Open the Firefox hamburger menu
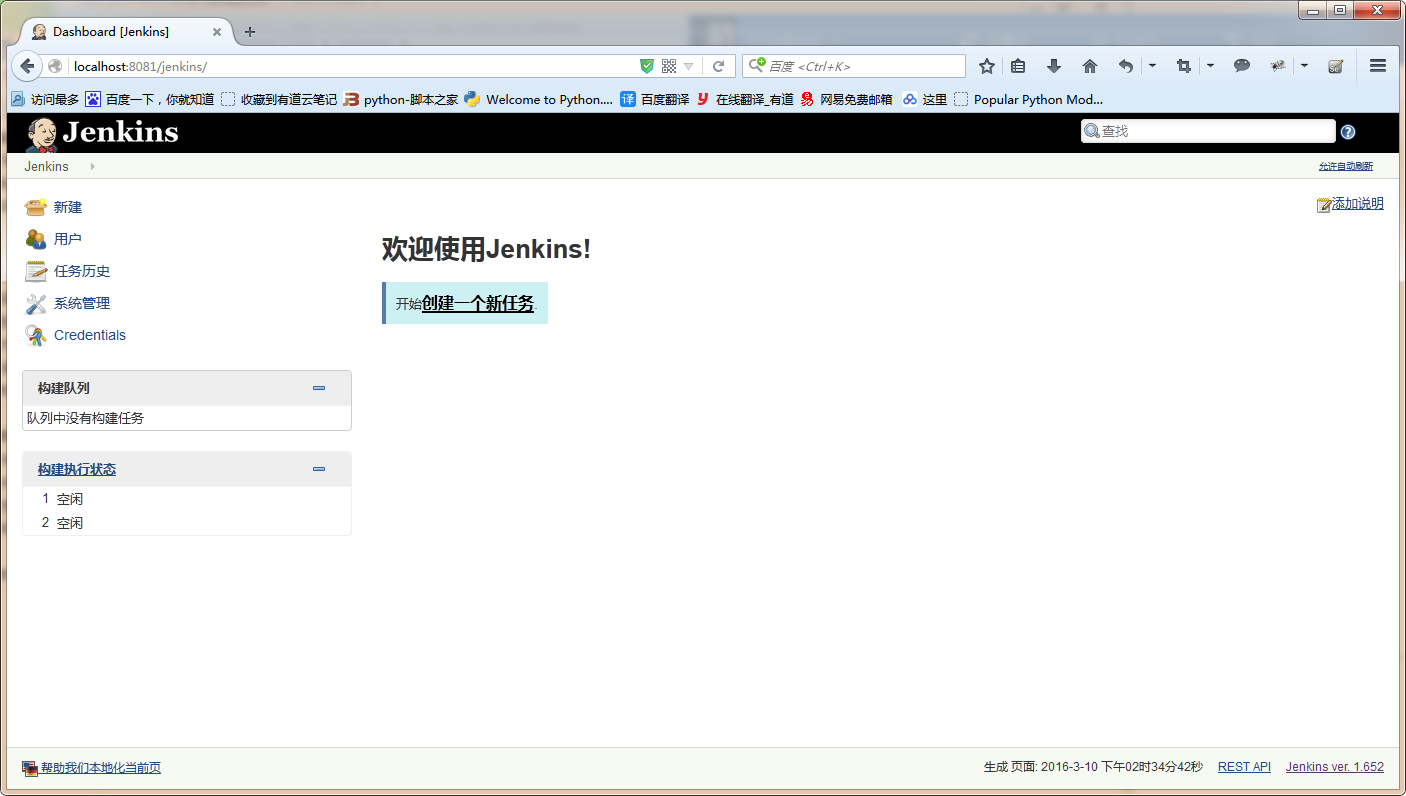The image size is (1406, 796). pos(1378,66)
